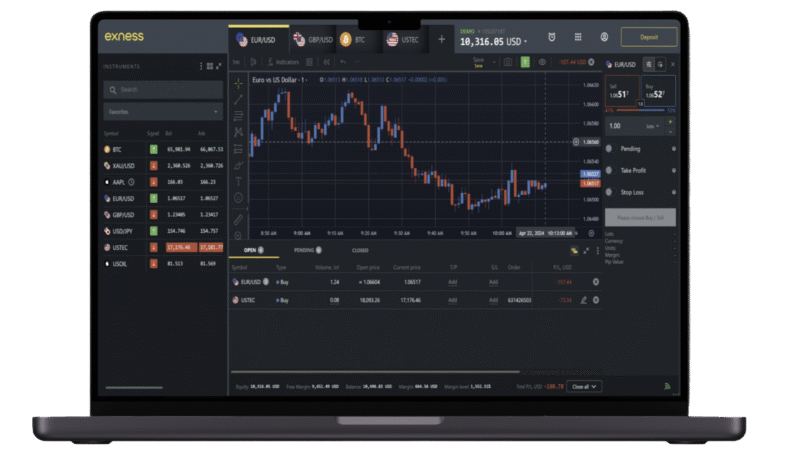
Task: Add take profit to EUR/USD position
Action: click(453, 282)
